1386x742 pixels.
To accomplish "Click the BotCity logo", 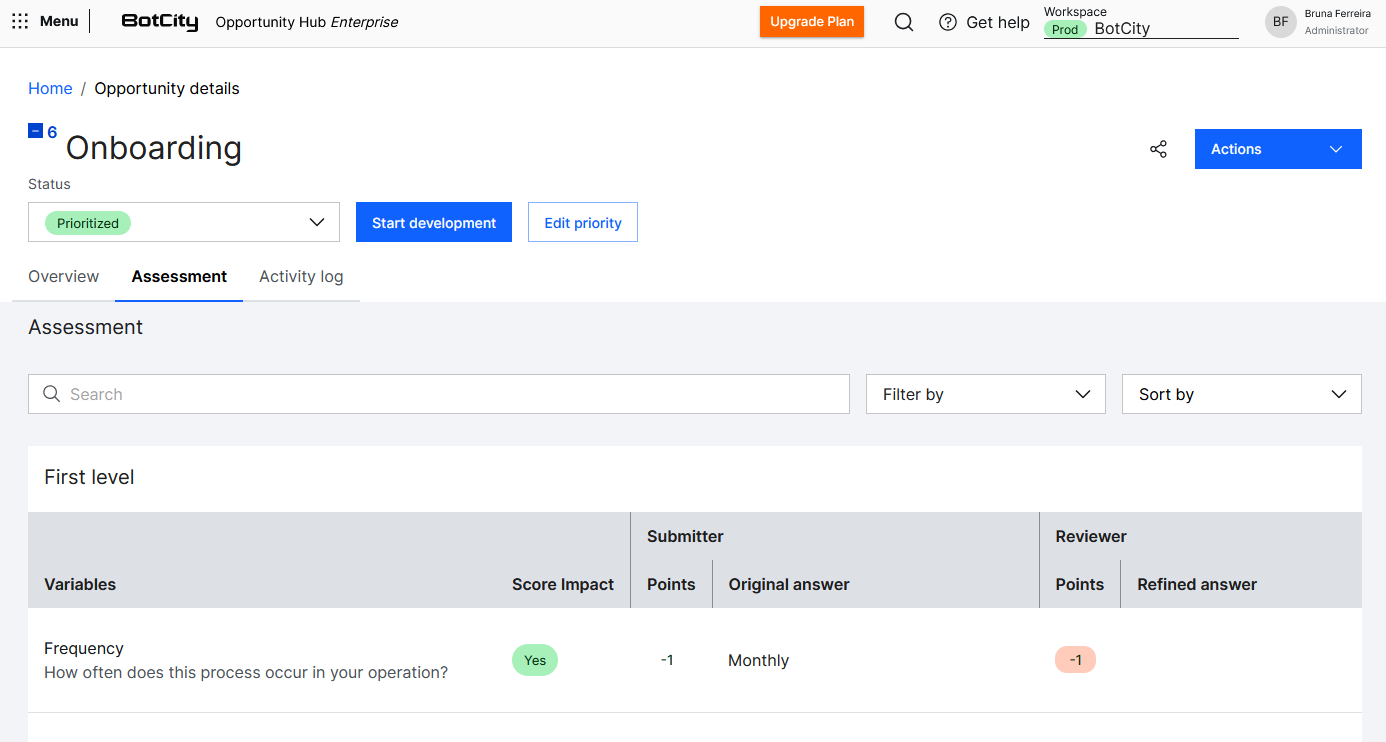I will pos(159,22).
